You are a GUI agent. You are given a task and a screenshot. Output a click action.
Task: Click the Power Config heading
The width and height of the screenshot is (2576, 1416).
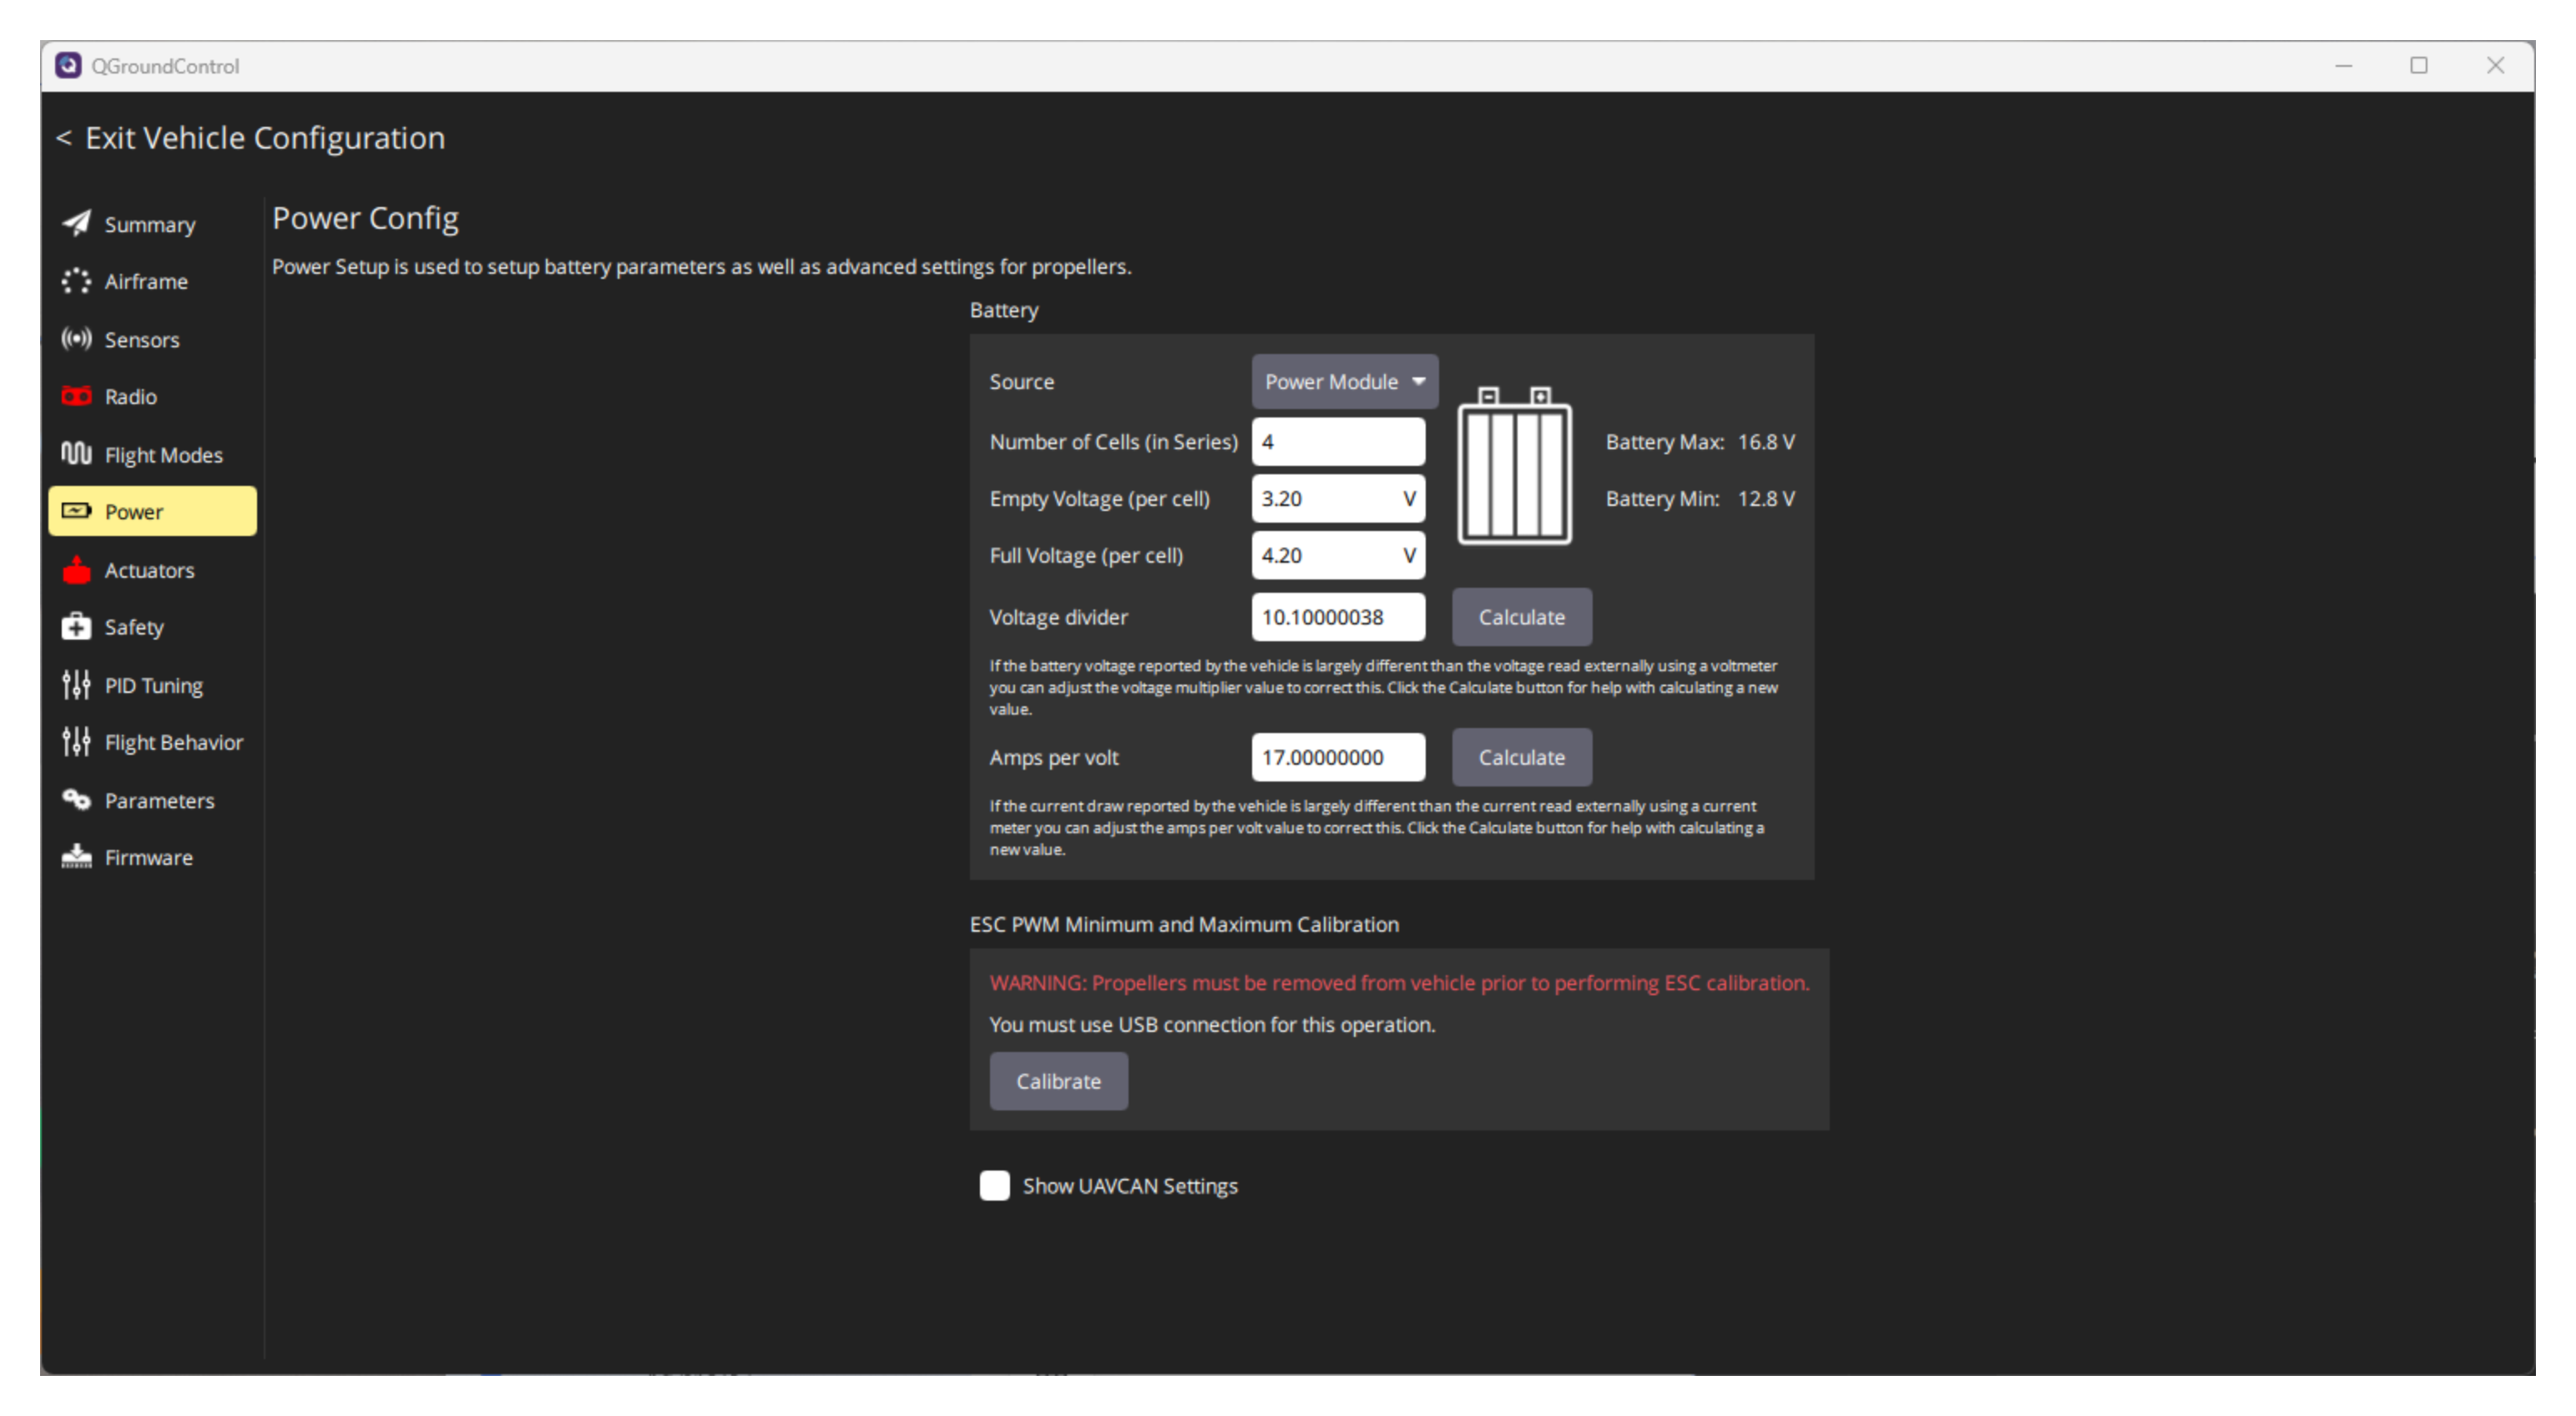tap(365, 218)
